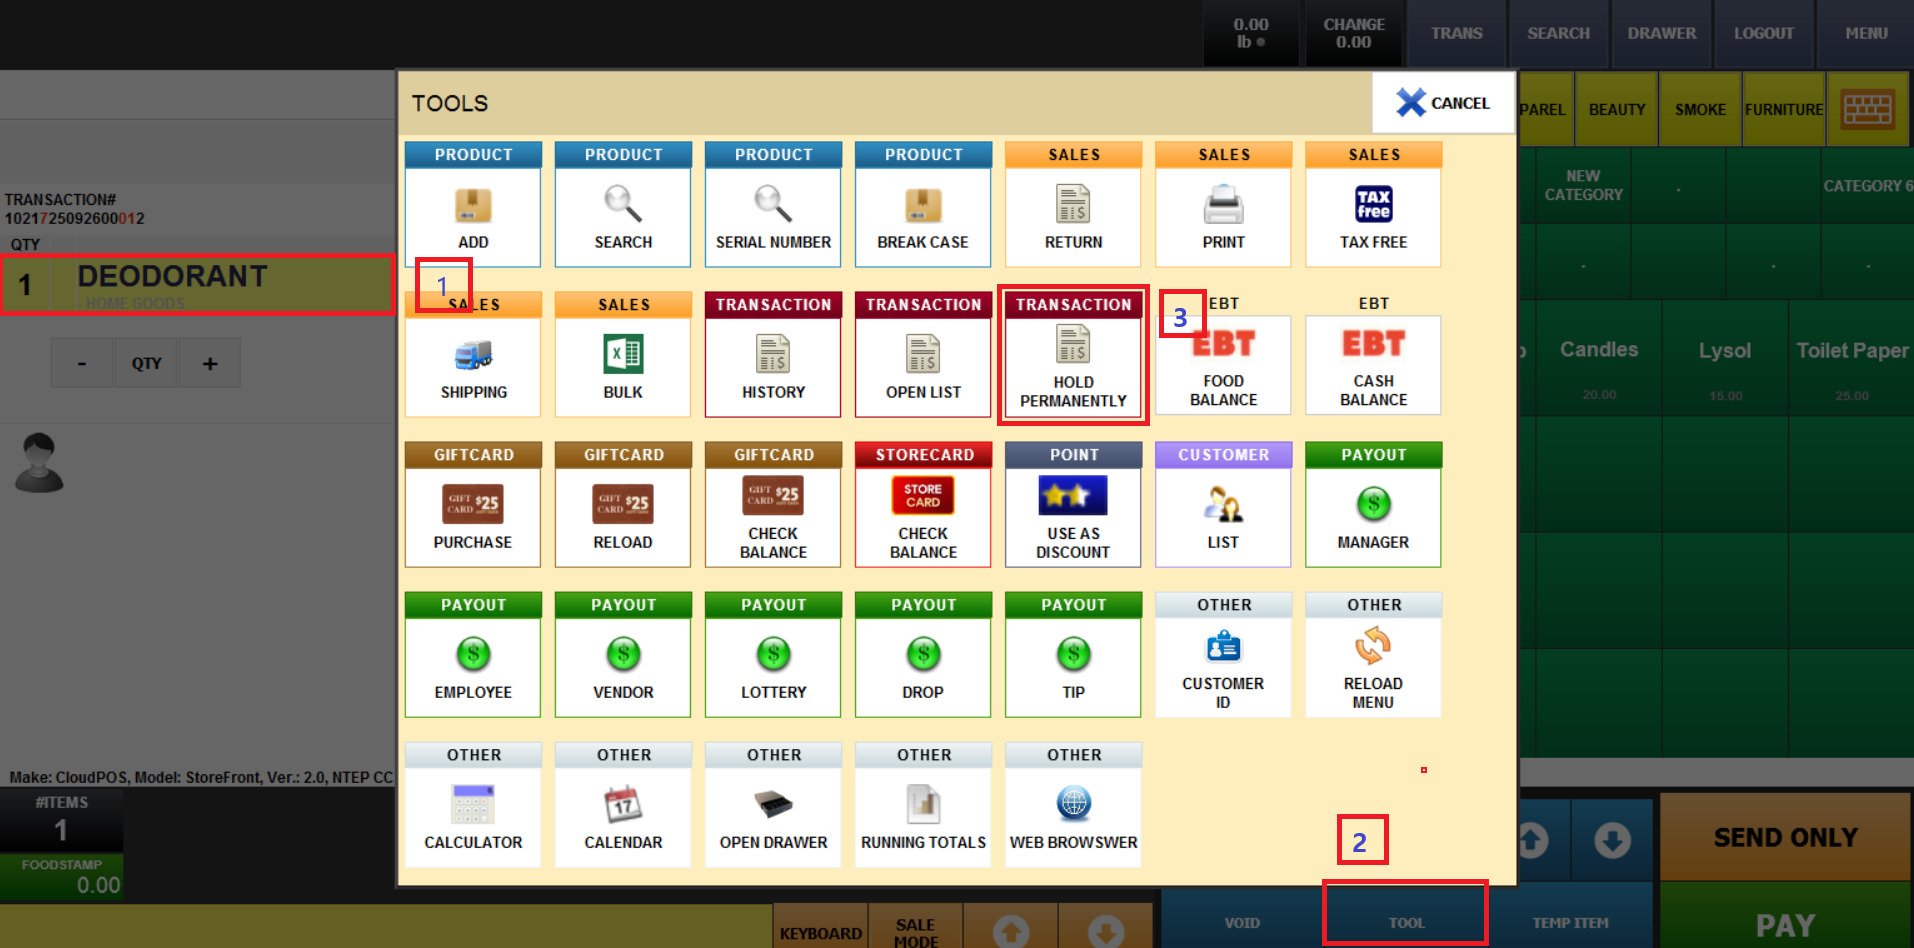Open the Logout menu item
This screenshot has width=1914, height=948.
click(x=1763, y=33)
